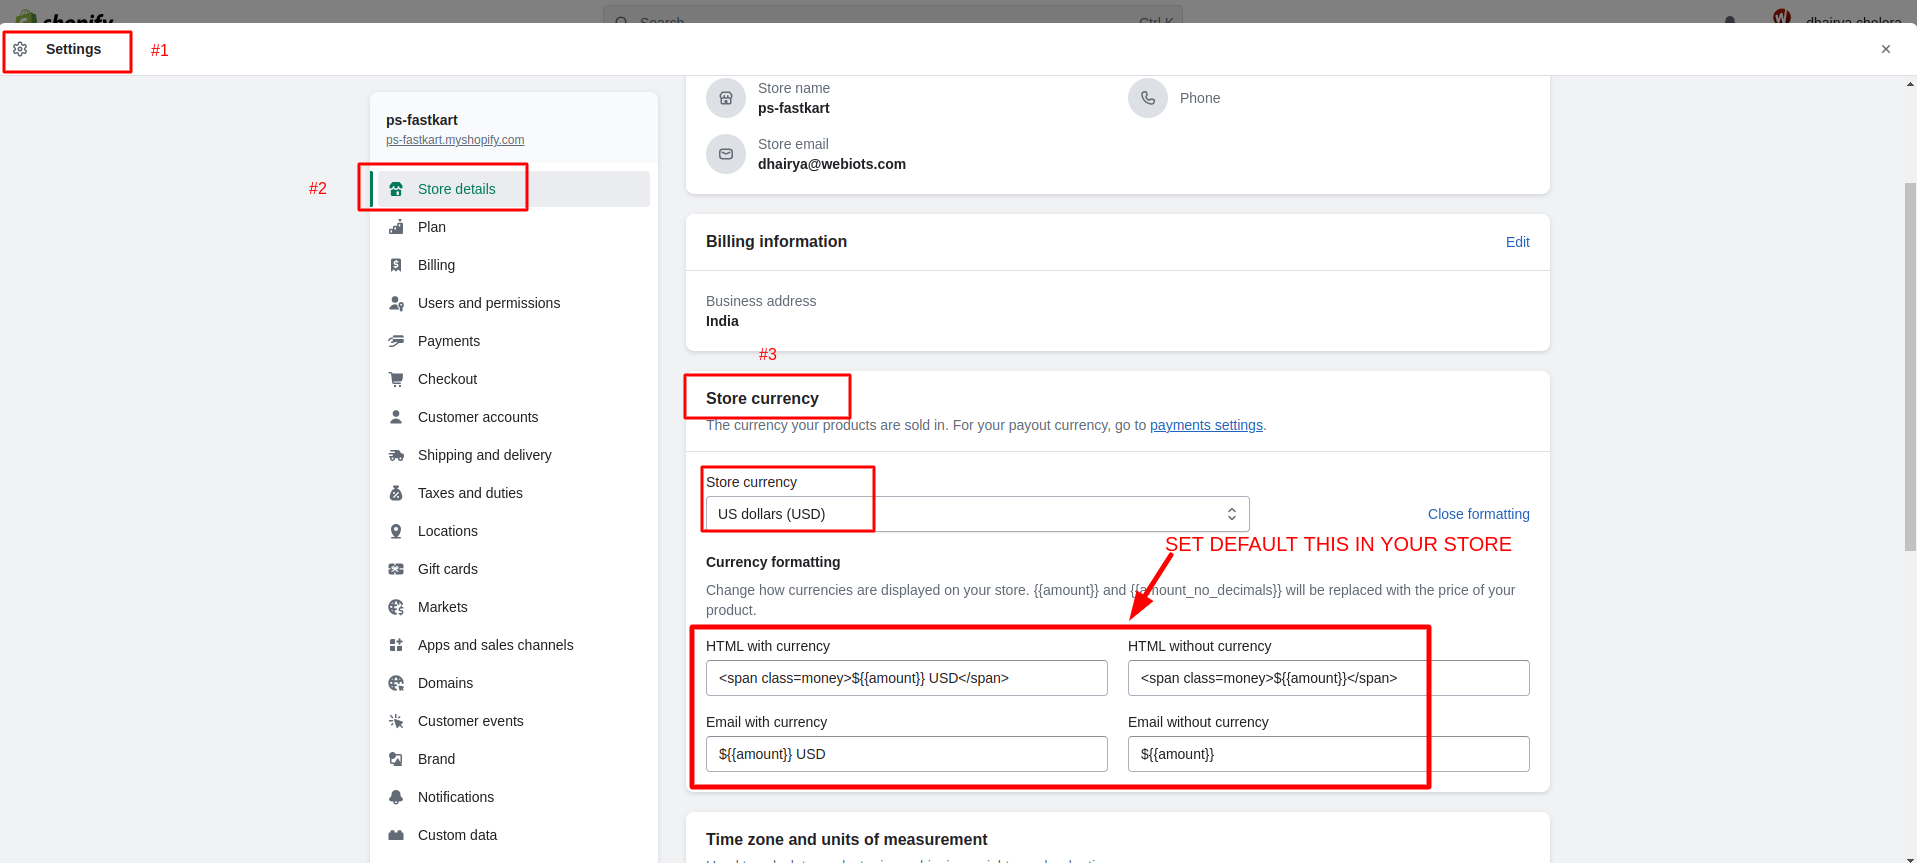Open Users and permissions settings
1917x863 pixels.
coord(488,303)
